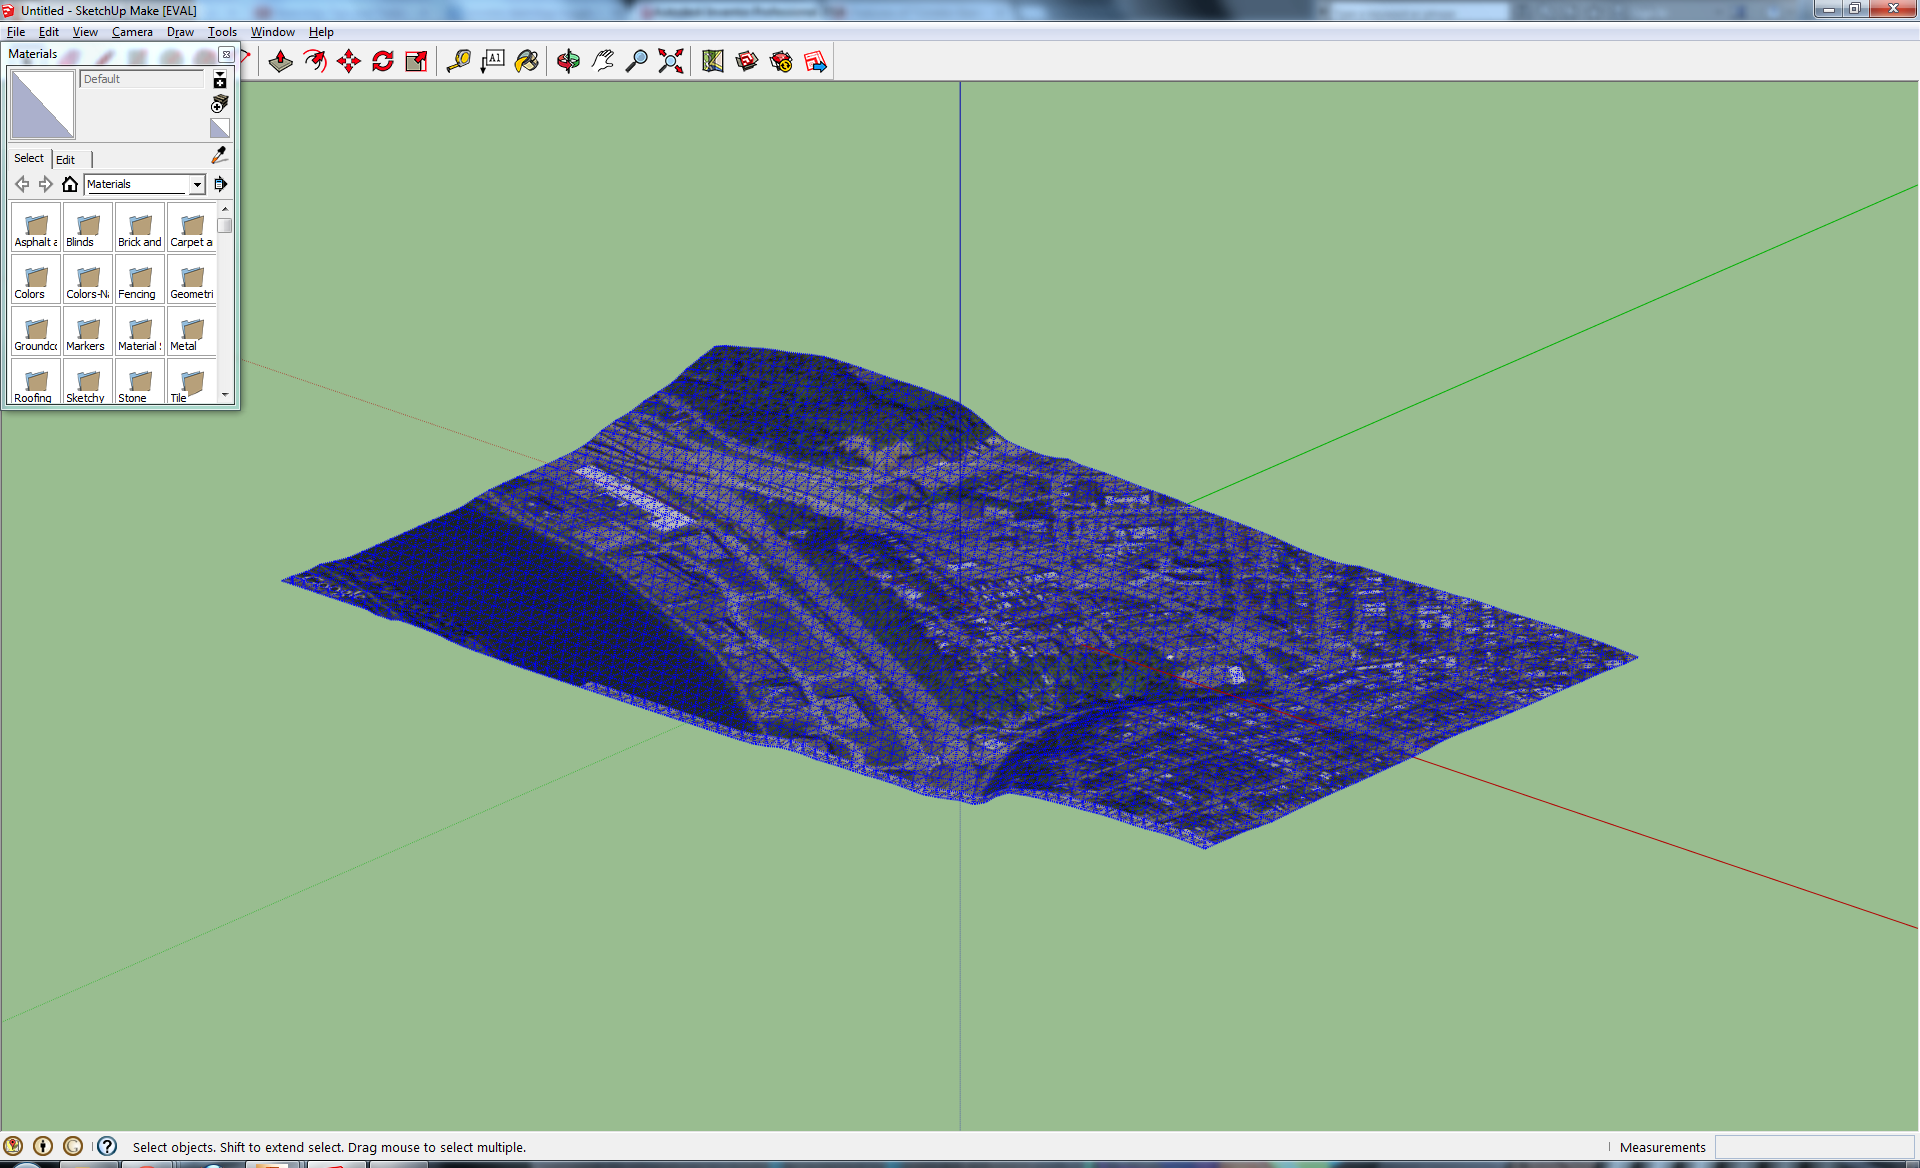Open the Asphalt materials folder
Image resolution: width=1920 pixels, height=1168 pixels.
36,228
